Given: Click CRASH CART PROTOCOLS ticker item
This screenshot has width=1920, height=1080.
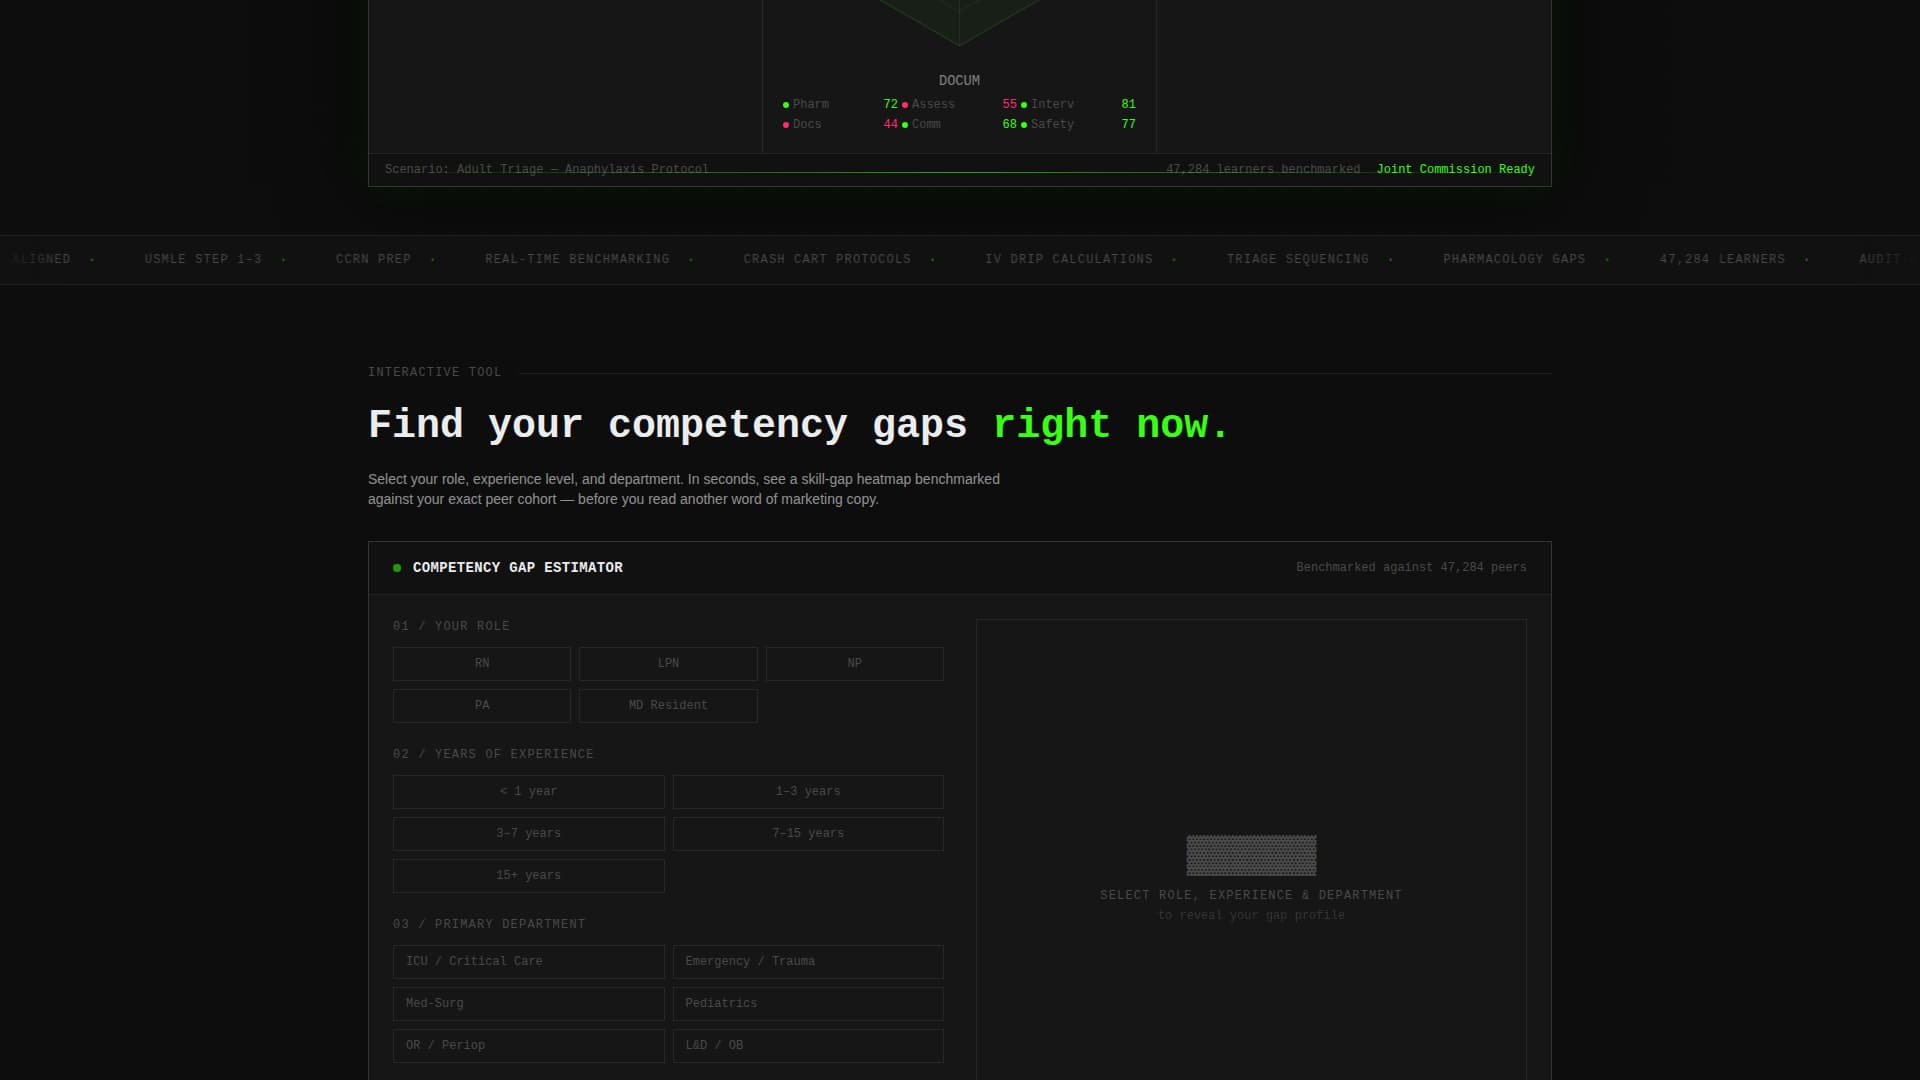Looking at the screenshot, I should tap(827, 259).
